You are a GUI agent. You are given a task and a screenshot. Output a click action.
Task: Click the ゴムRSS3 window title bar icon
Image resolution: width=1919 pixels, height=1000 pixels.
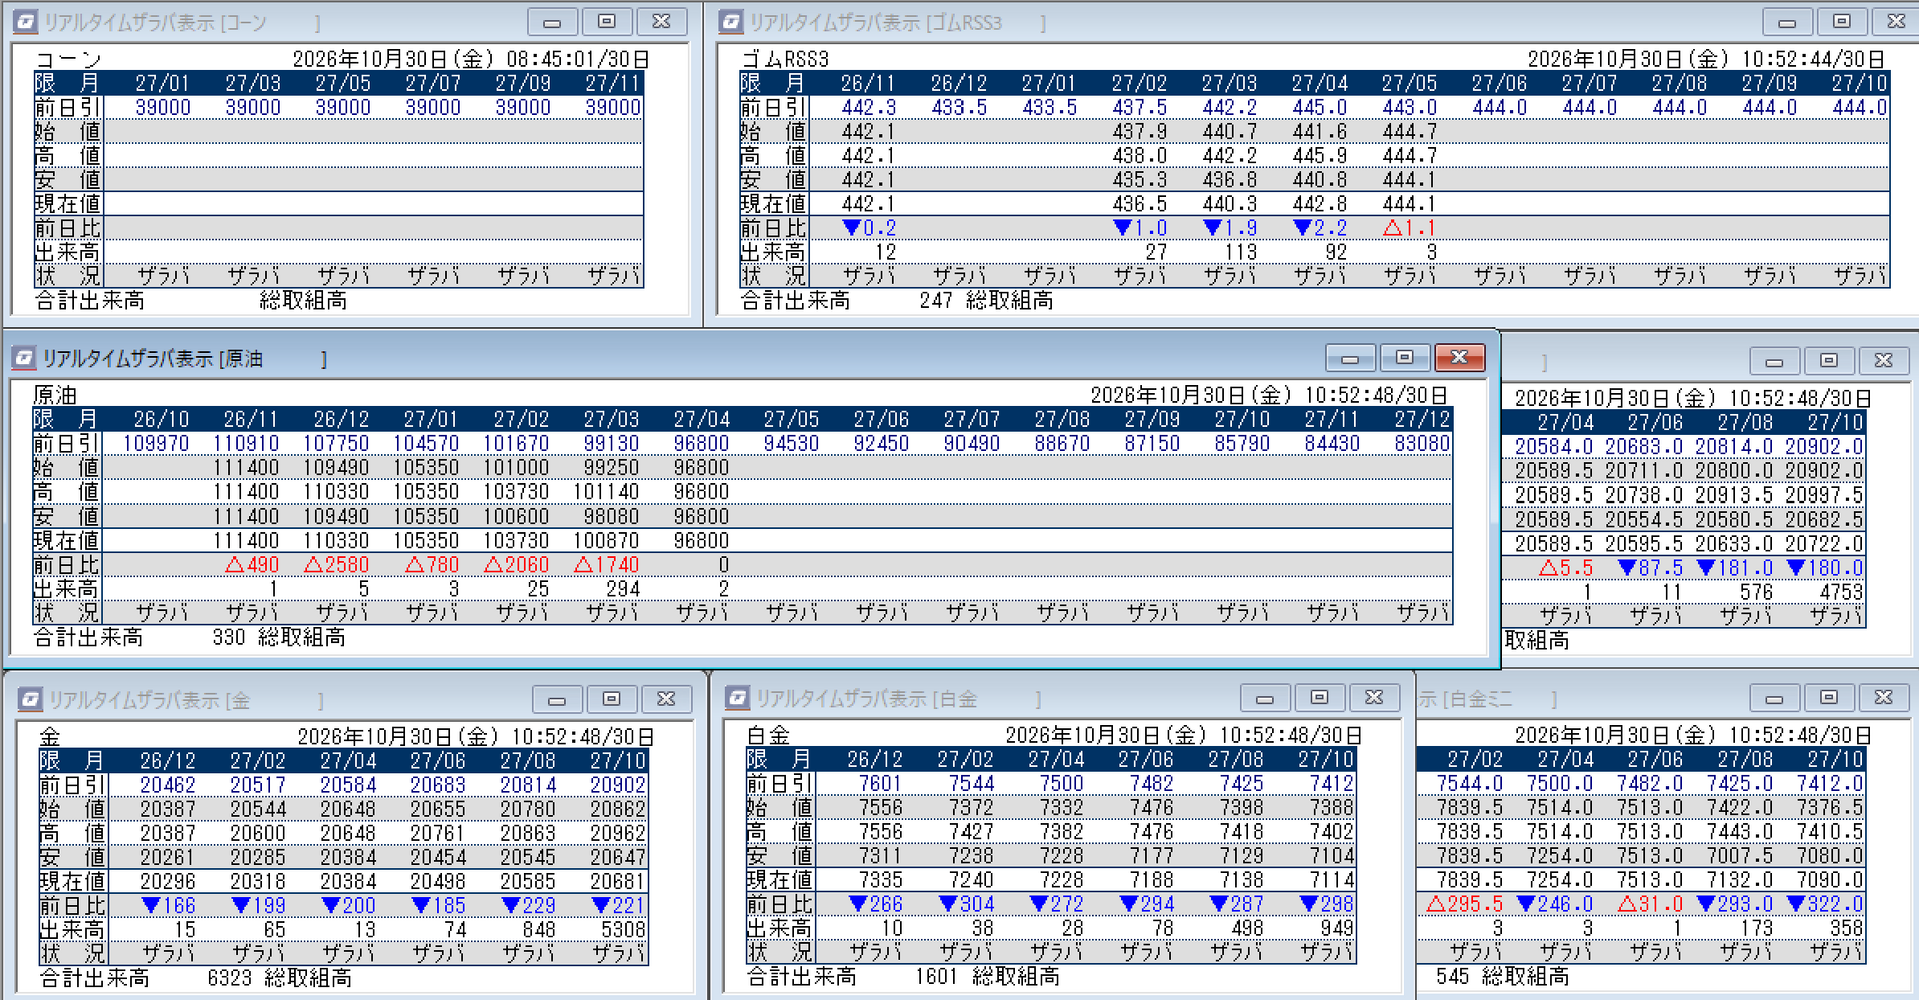point(732,21)
